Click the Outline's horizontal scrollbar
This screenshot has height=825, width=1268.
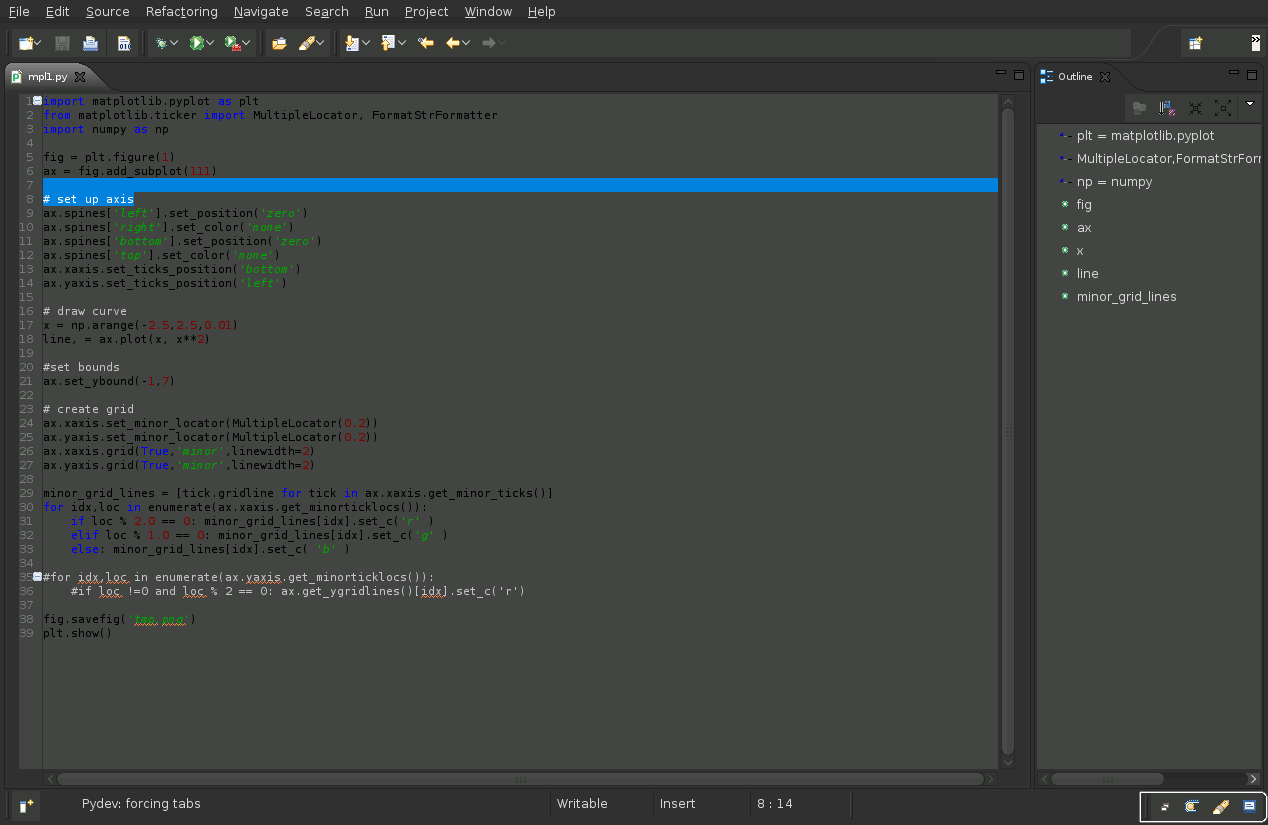pos(1148,779)
